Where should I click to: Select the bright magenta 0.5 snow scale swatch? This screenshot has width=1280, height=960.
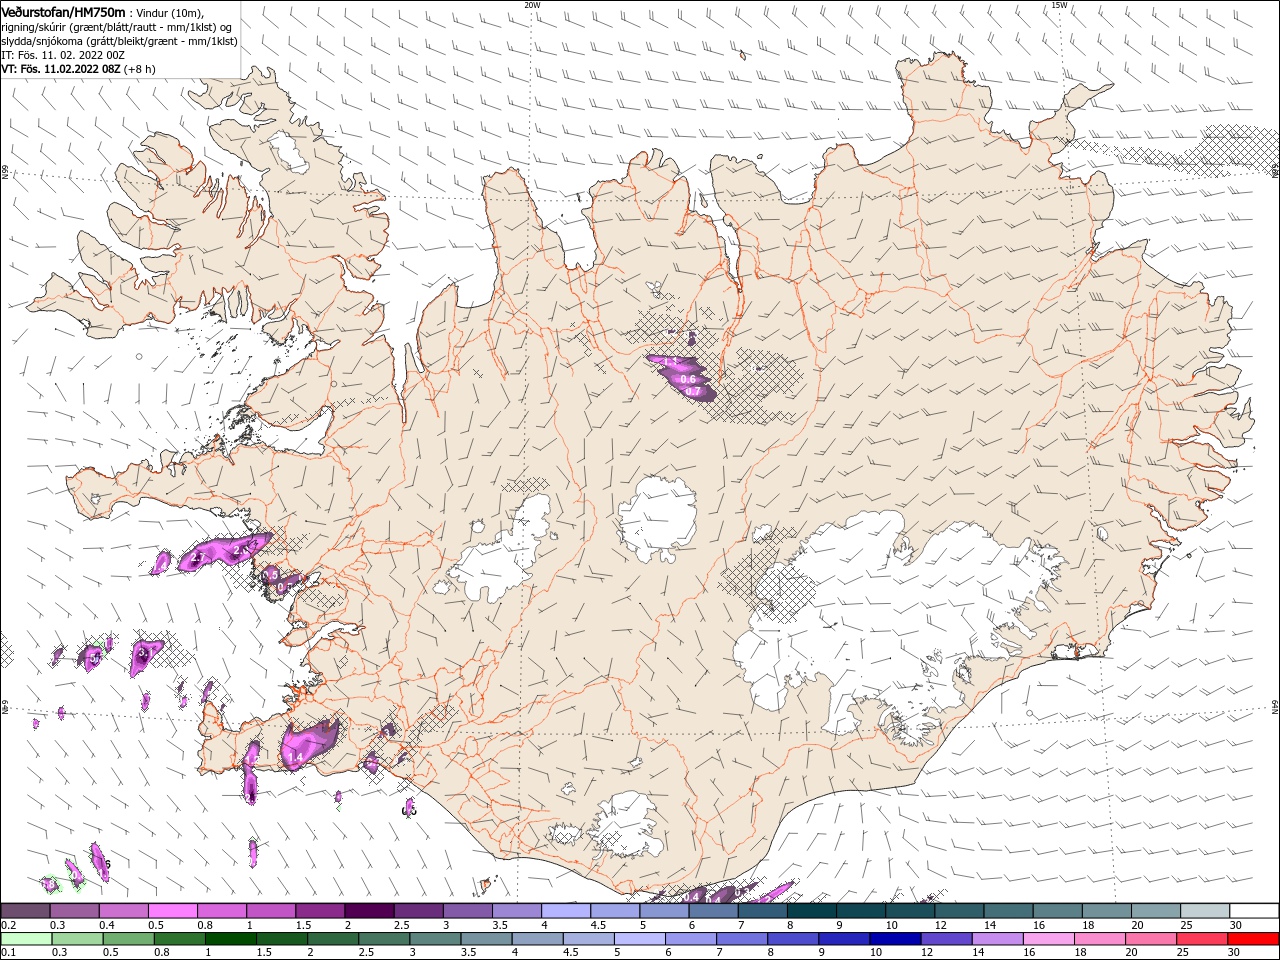click(x=172, y=911)
